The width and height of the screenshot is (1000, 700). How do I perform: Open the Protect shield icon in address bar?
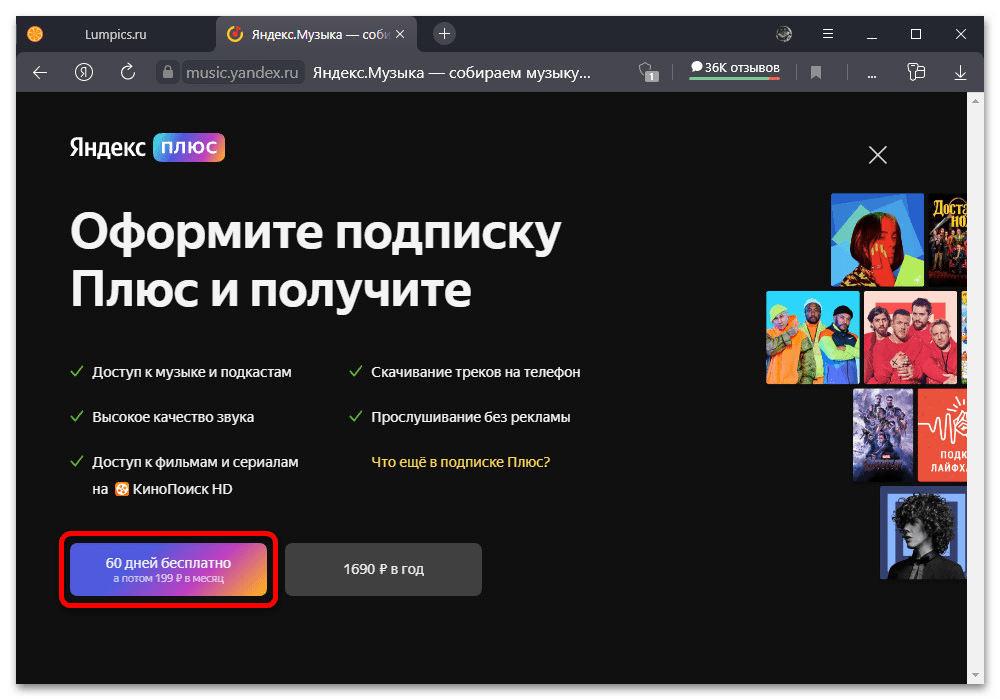649,72
